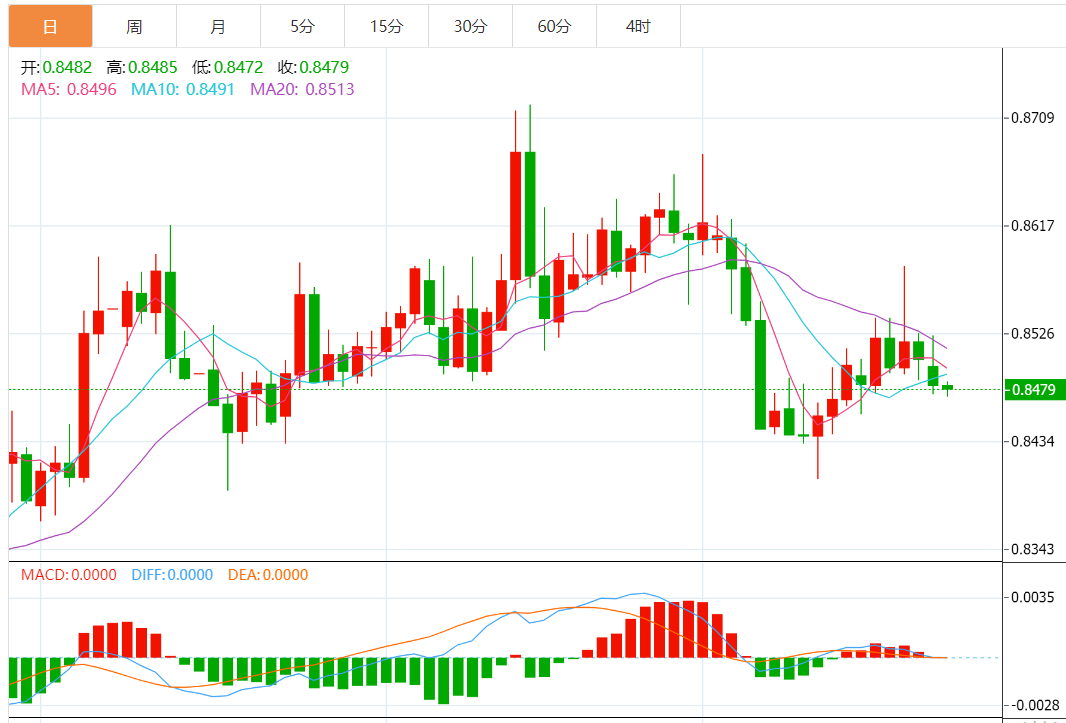Screen dimensions: 1066x723
Task: Click the low price 低:0.8472
Action: tap(227, 67)
